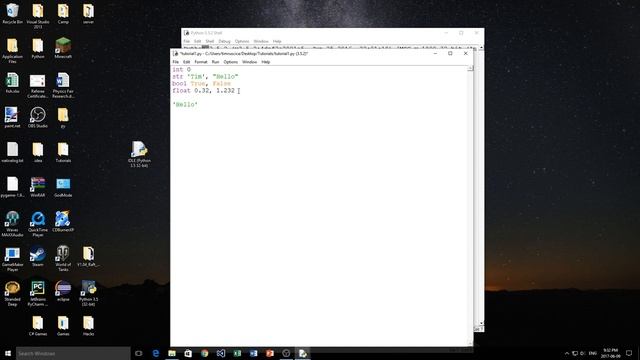This screenshot has width=640, height=360.
Task: Click the 'int 0' line in the editor
Action: [x=182, y=70]
